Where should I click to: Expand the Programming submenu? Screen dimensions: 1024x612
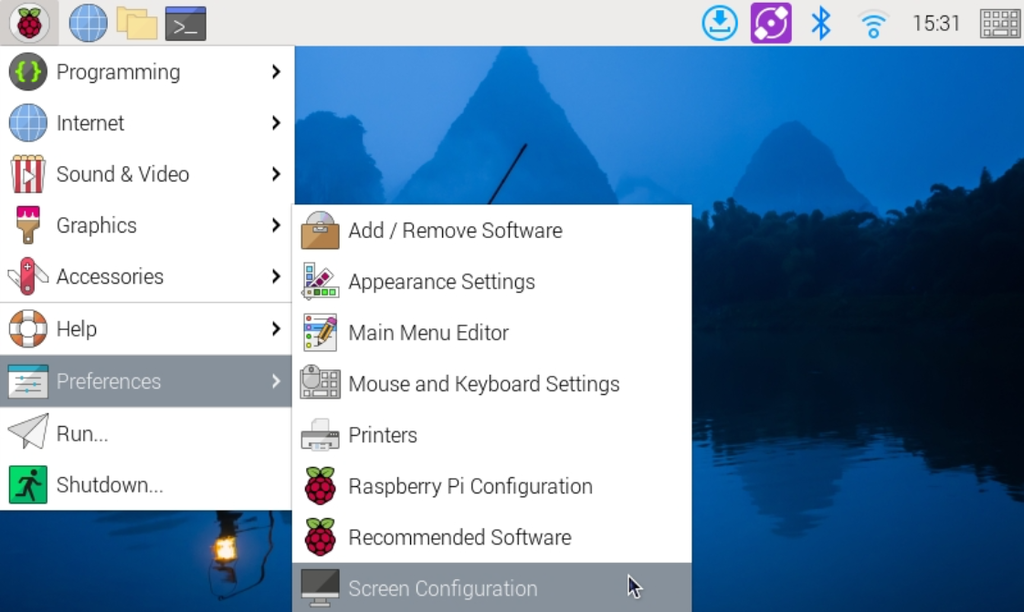pyautogui.click(x=120, y=72)
